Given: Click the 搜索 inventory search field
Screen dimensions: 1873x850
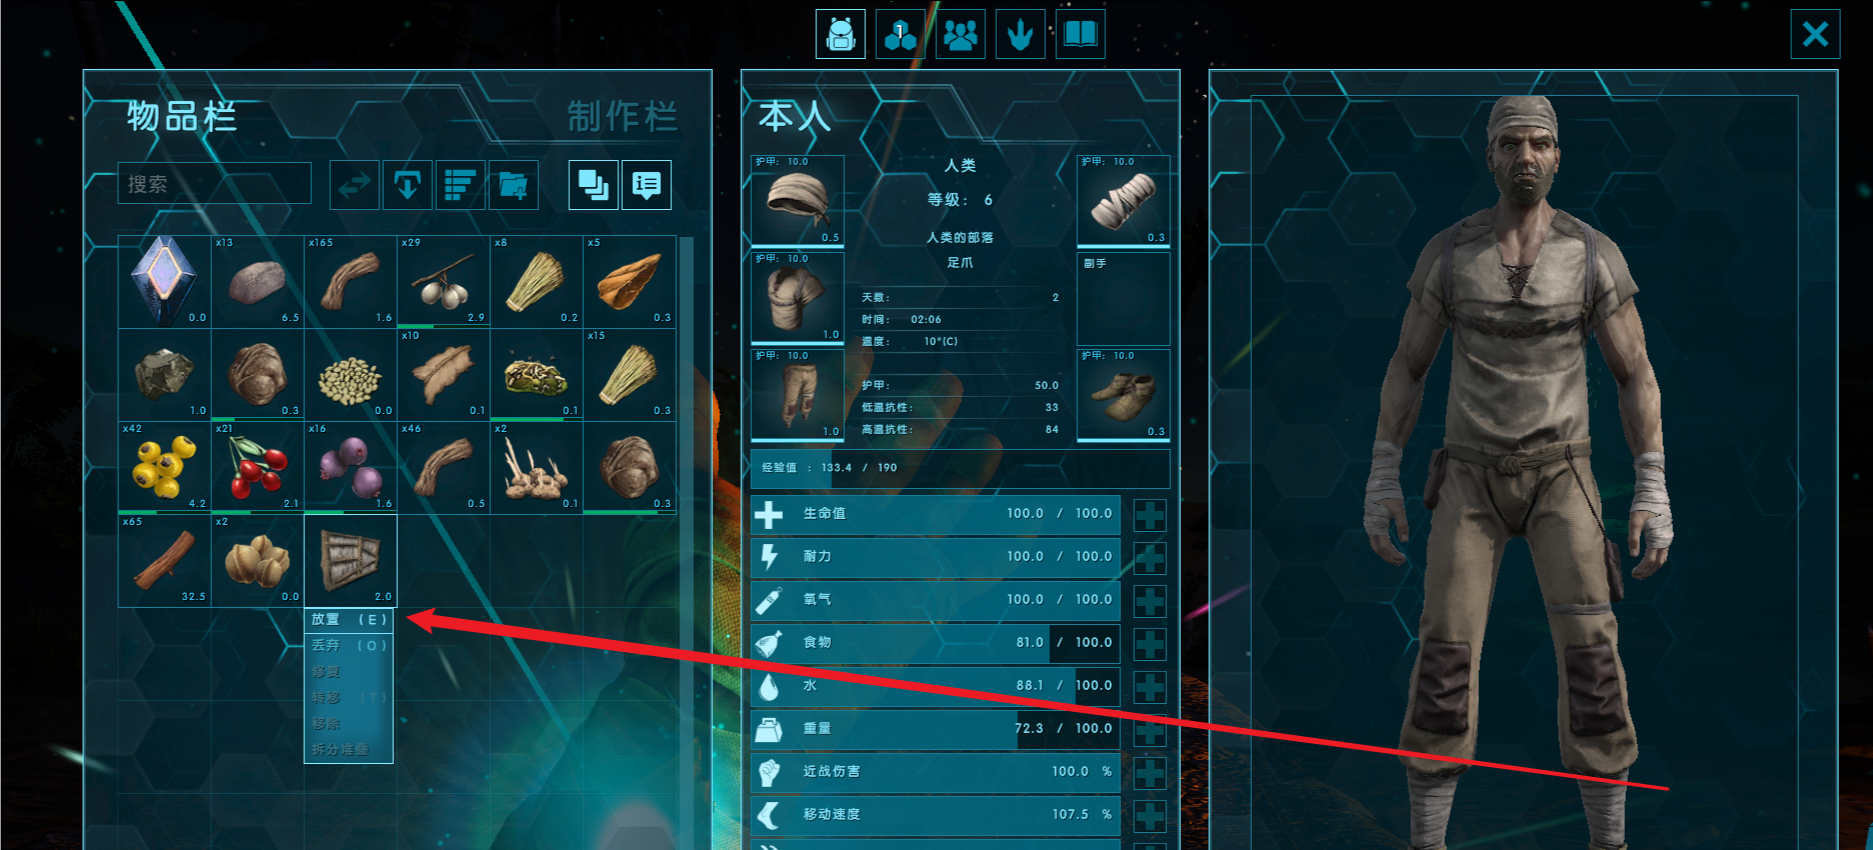Looking at the screenshot, I should click(x=215, y=184).
